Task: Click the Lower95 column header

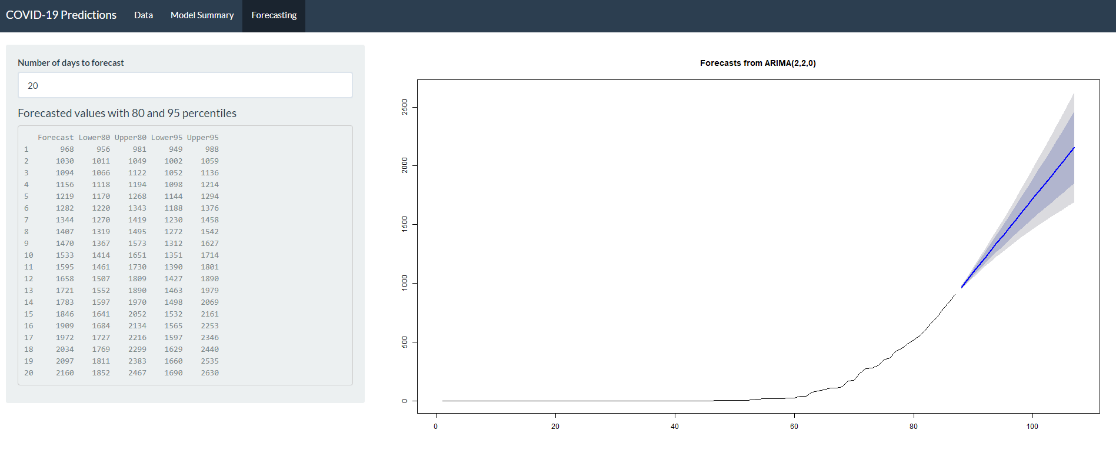Action: 166,137
